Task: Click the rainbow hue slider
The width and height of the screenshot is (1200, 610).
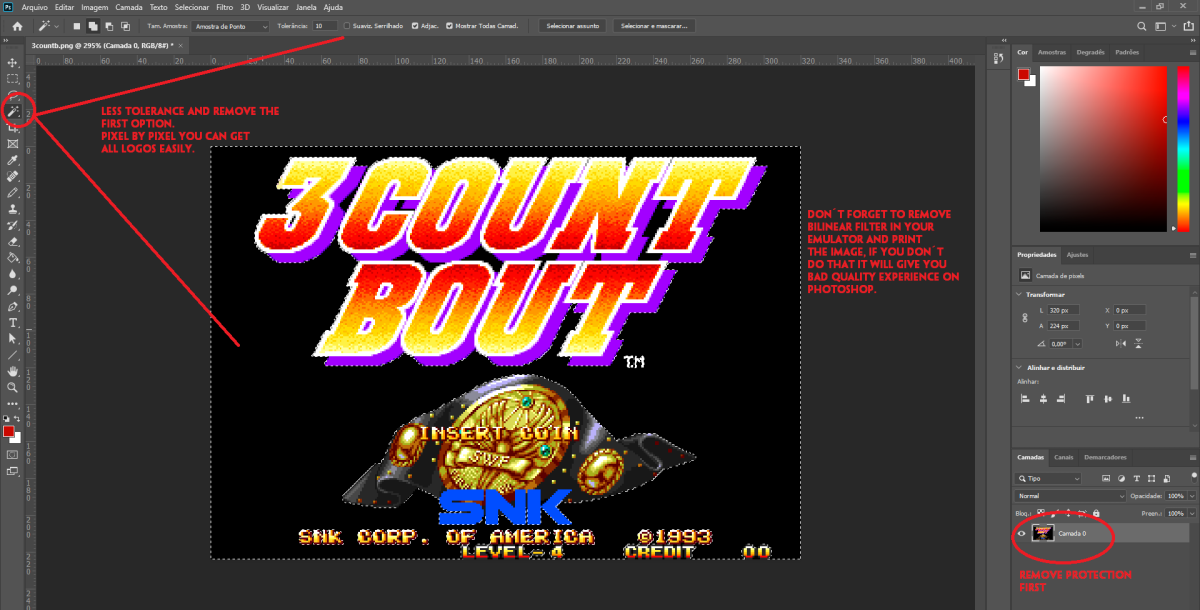Action: [x=1183, y=149]
